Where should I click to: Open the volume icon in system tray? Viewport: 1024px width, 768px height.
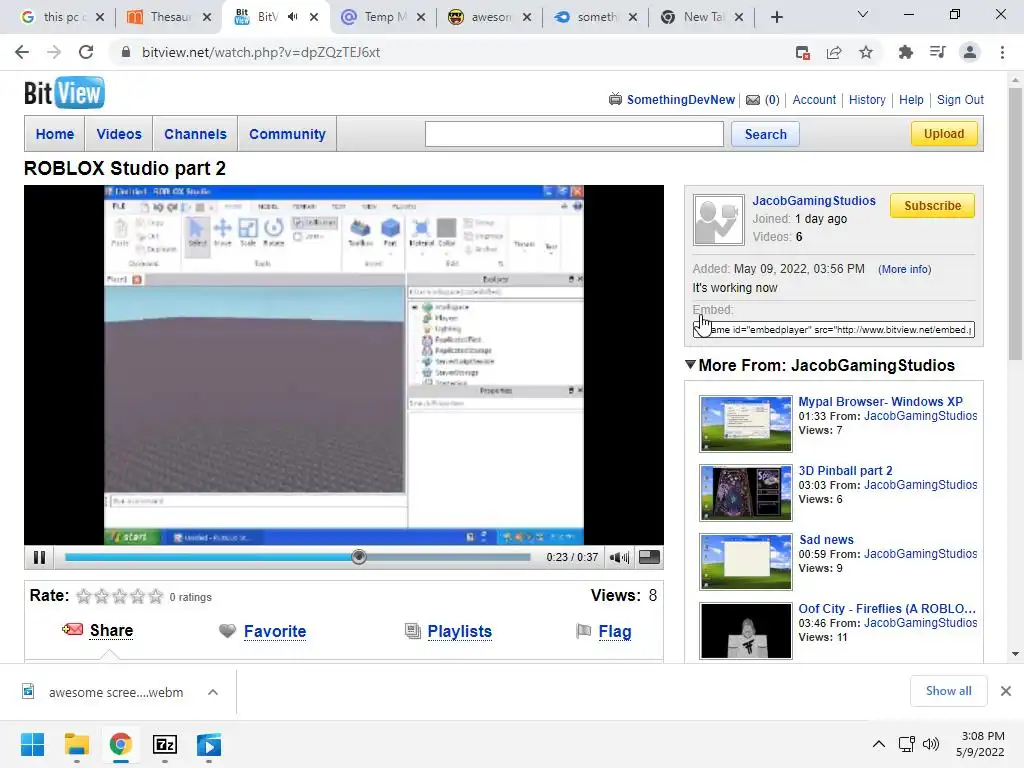click(931, 744)
